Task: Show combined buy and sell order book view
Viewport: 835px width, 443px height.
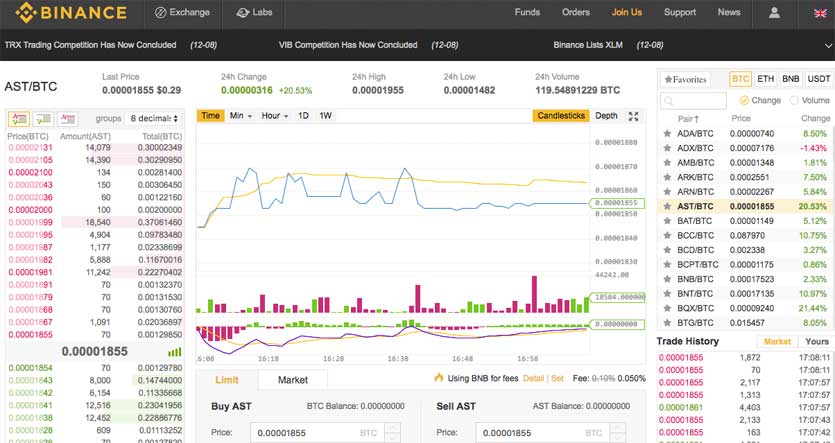Action: pyautogui.click(x=19, y=118)
